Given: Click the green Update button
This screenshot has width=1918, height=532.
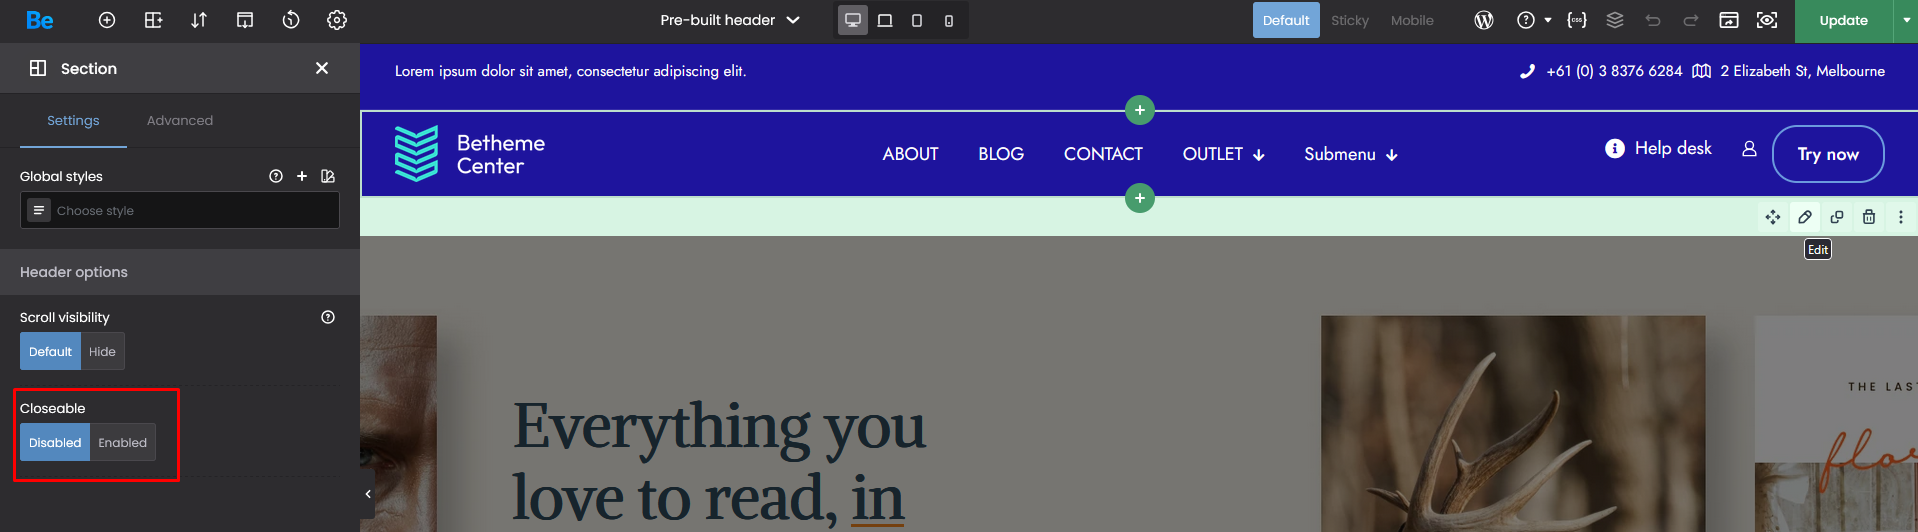Looking at the screenshot, I should pos(1843,20).
